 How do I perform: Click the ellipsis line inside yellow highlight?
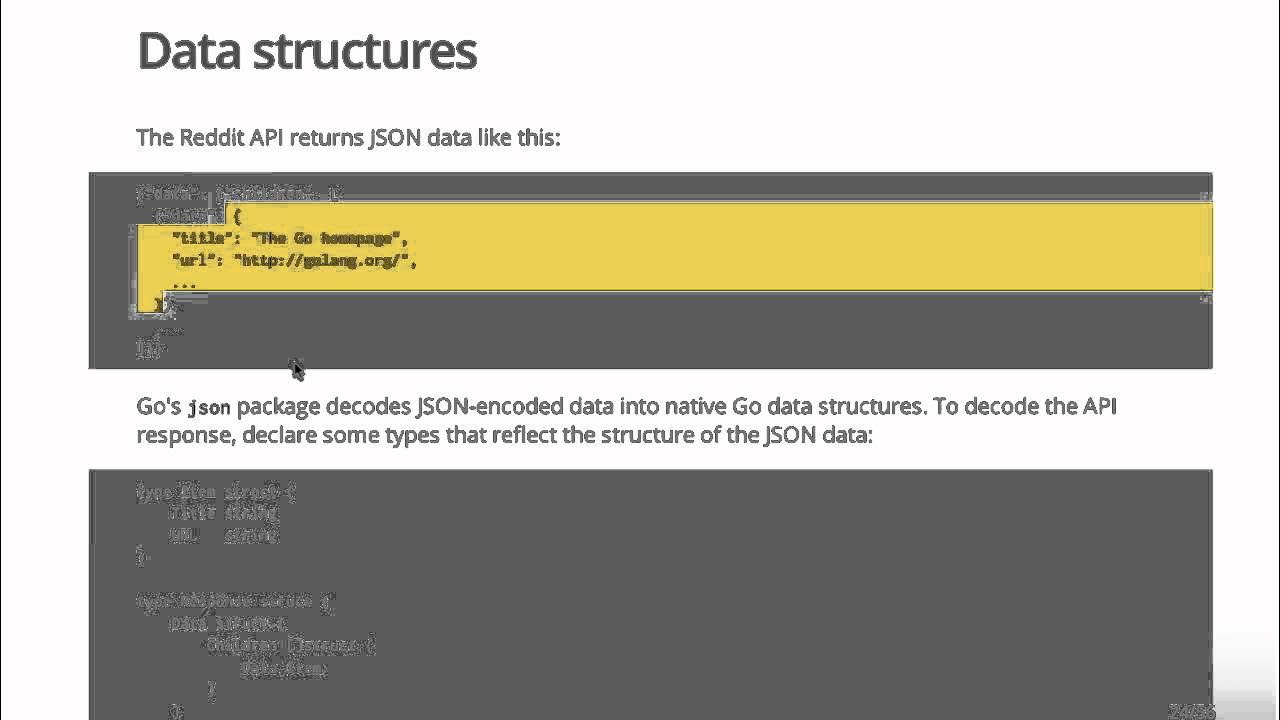click(184, 283)
